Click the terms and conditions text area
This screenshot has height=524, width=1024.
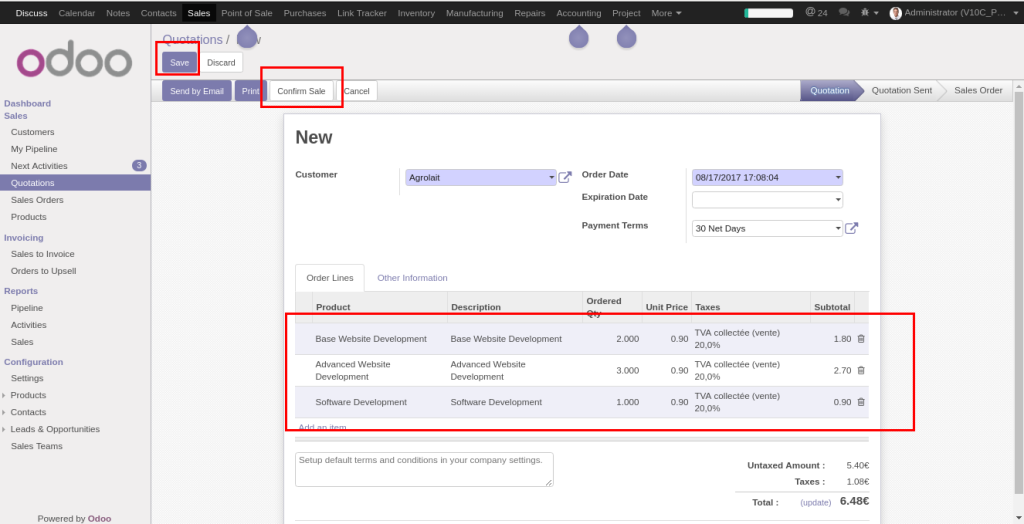(424, 469)
